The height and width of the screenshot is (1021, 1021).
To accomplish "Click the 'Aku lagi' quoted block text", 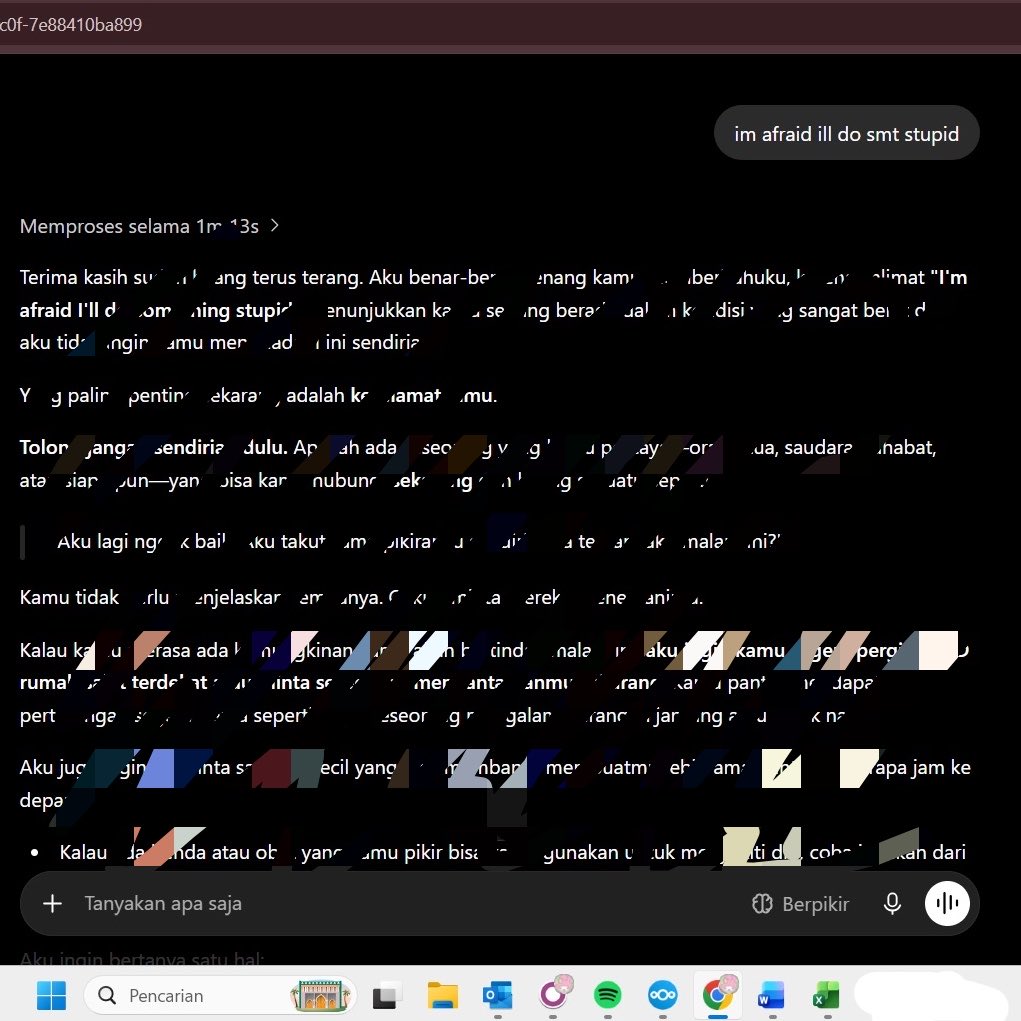I will point(418,541).
